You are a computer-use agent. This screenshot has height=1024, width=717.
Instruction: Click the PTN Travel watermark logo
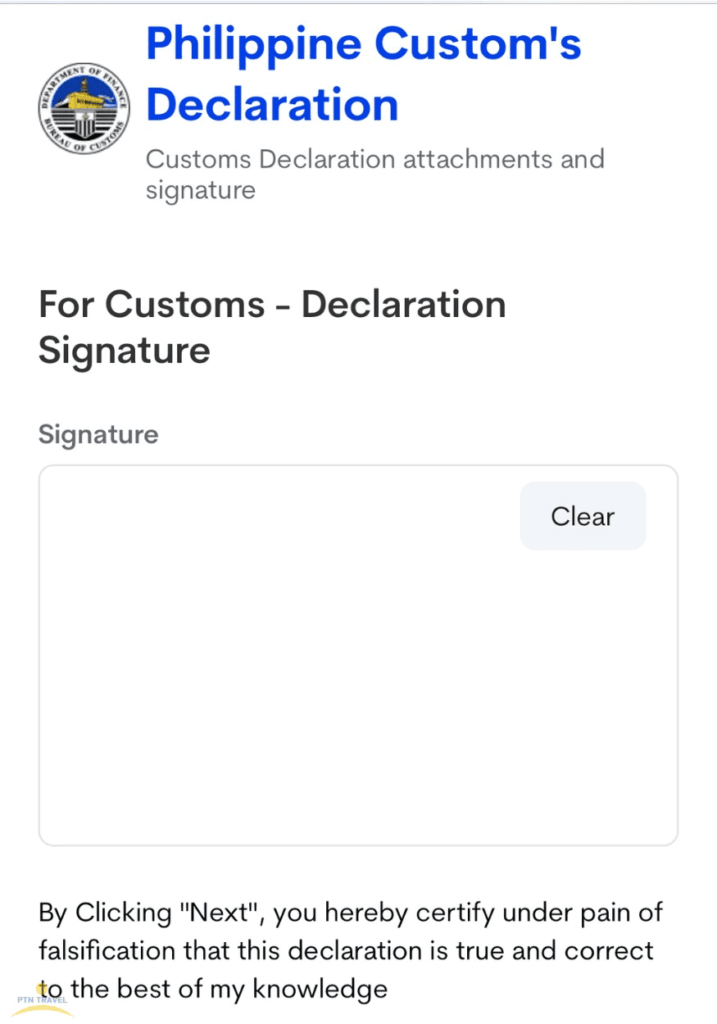click(42, 1001)
